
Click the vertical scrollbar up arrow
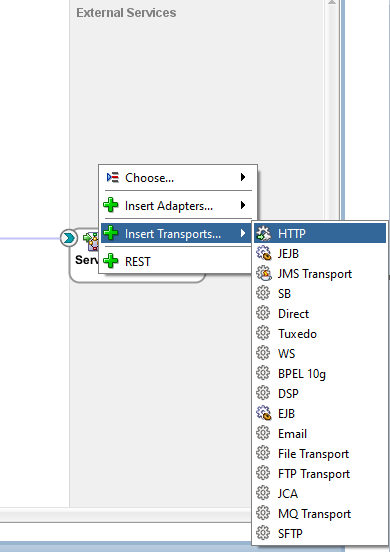(x=332, y=2)
